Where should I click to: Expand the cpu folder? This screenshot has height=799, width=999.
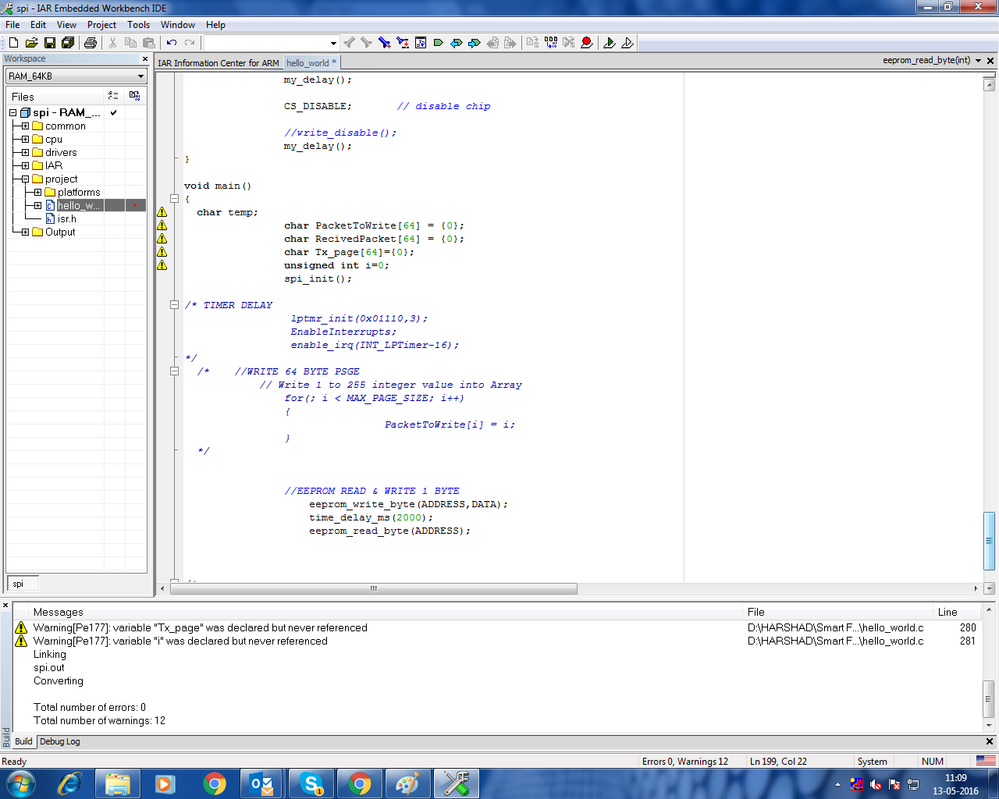coord(25,140)
